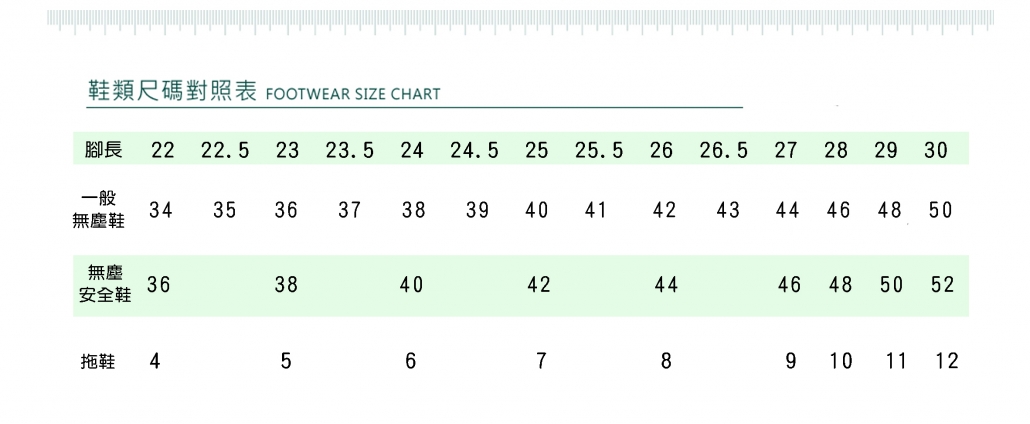Viewport: 1030px width, 424px height.
Task: Click size 34 in 一般無塵鞋 row
Action: [160, 211]
